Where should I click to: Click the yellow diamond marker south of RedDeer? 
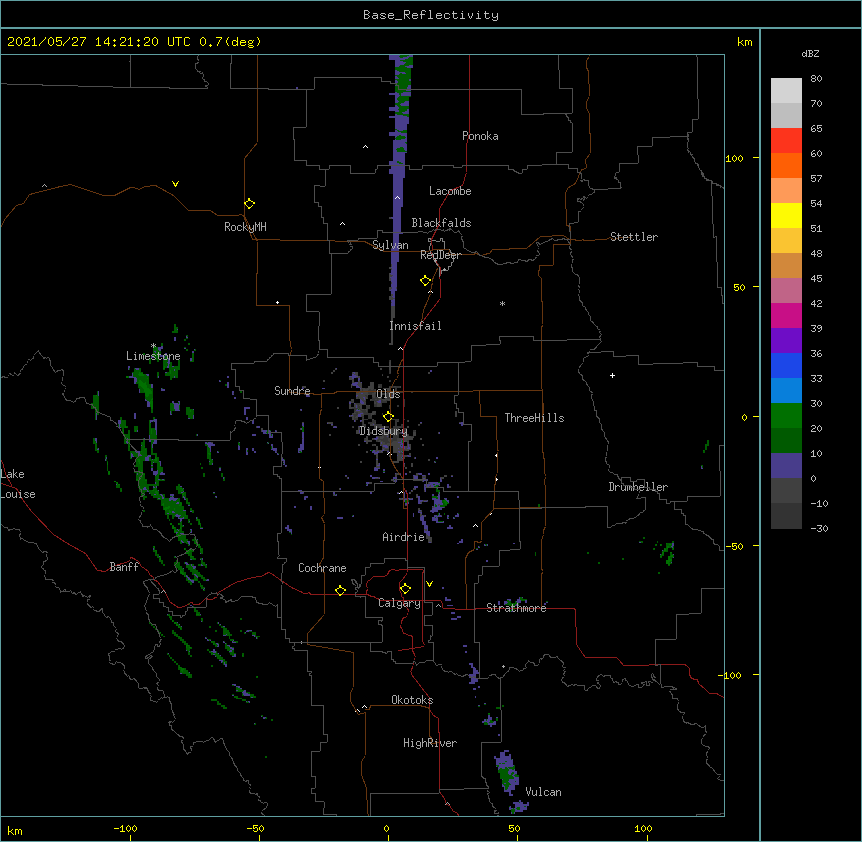pyautogui.click(x=425, y=281)
